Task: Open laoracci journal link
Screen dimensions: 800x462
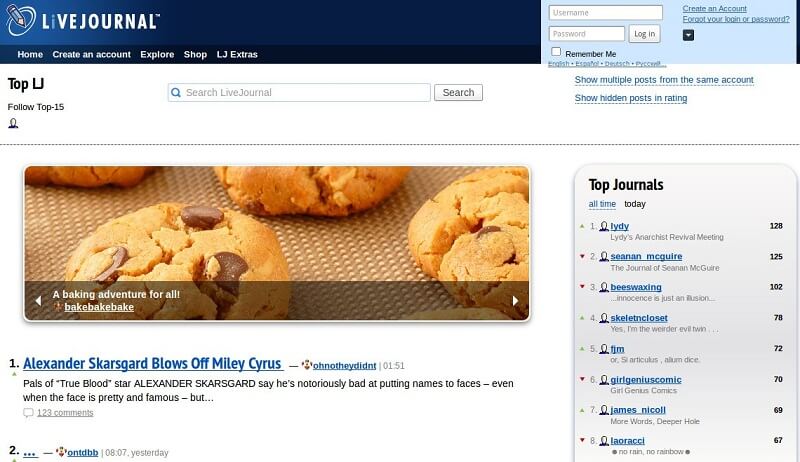Action: tap(627, 441)
